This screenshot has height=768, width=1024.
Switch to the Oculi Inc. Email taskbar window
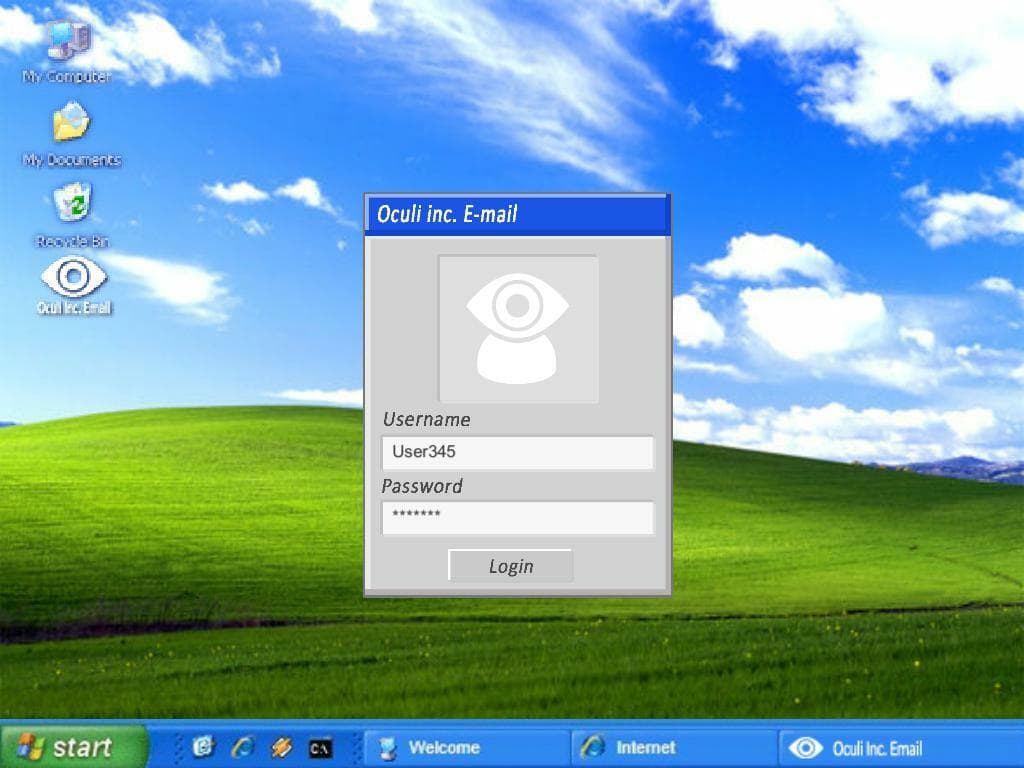coord(901,747)
